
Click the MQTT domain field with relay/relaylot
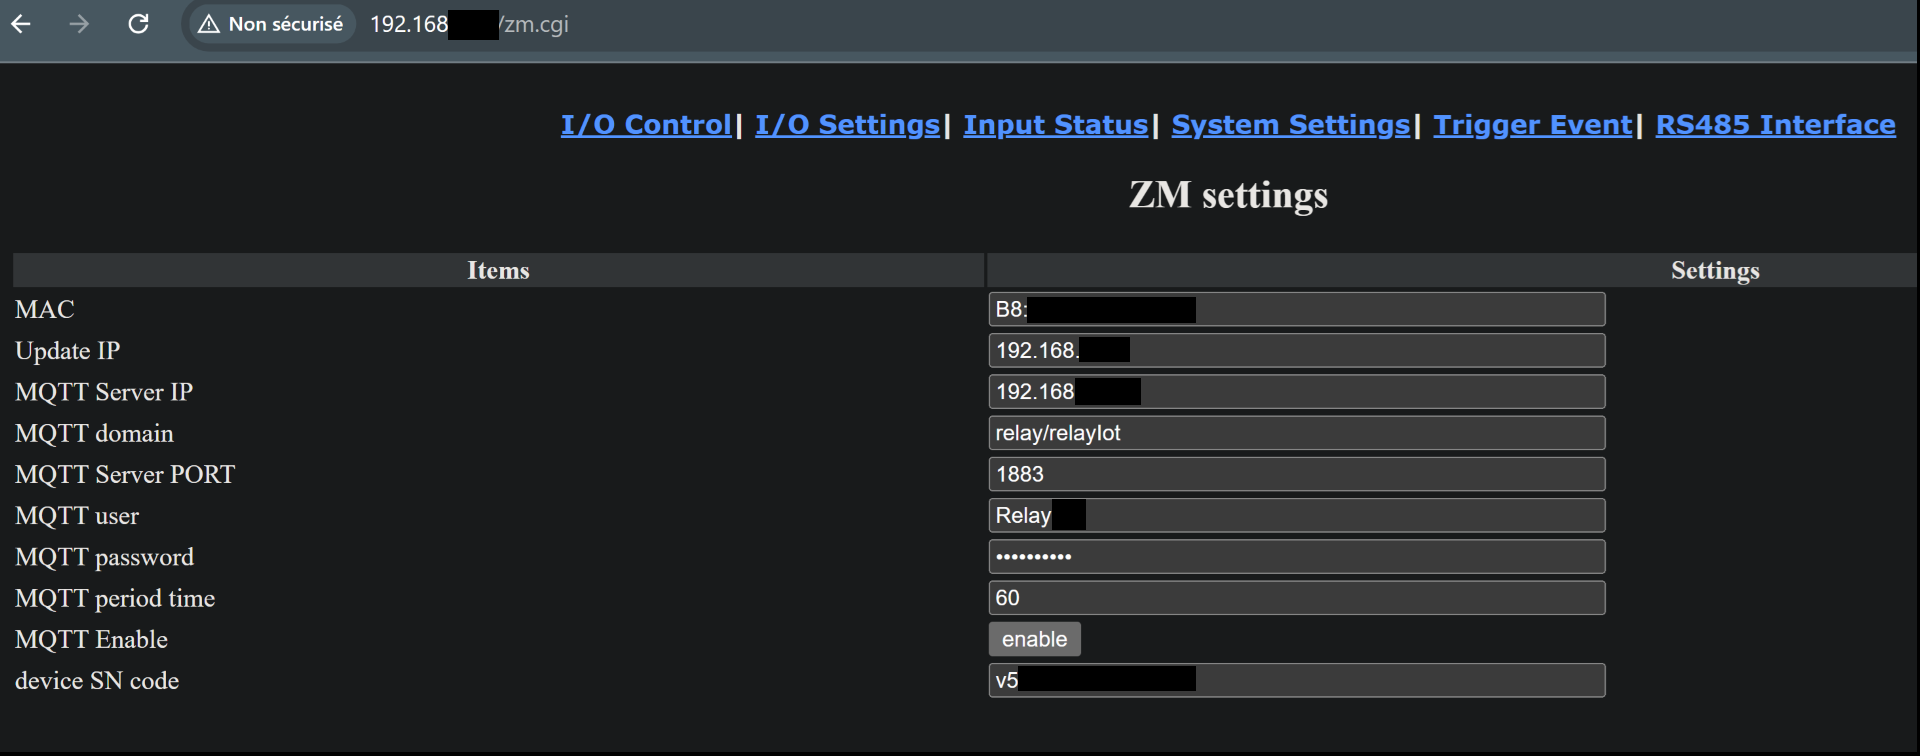1297,433
